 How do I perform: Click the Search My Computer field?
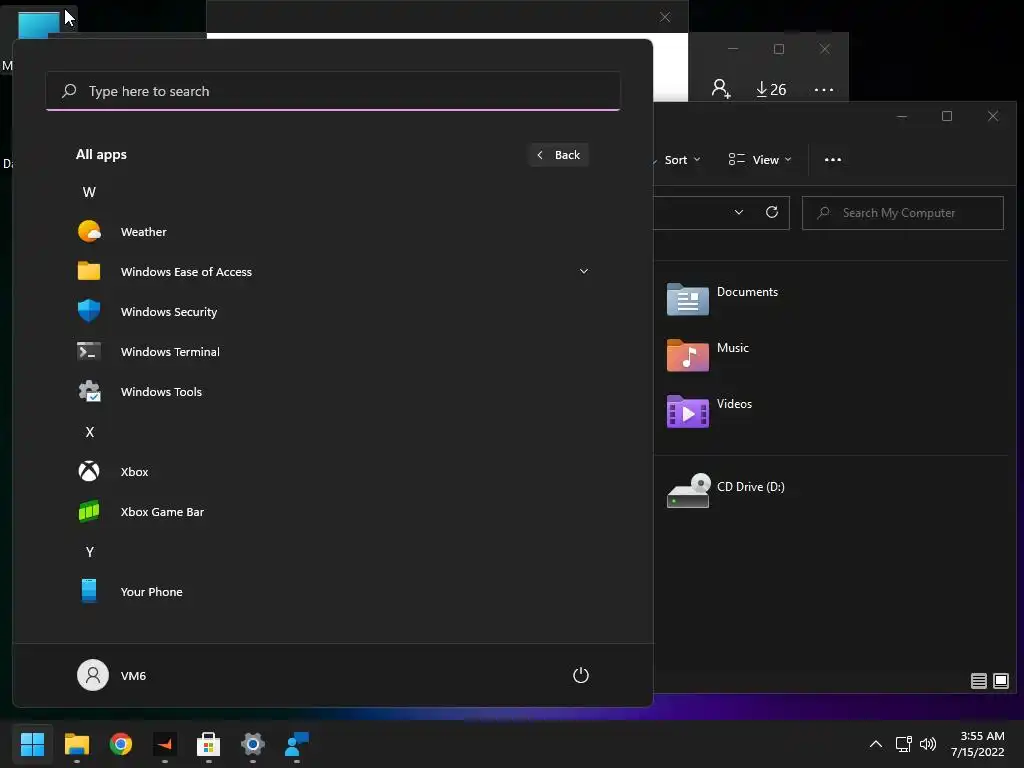(903, 213)
